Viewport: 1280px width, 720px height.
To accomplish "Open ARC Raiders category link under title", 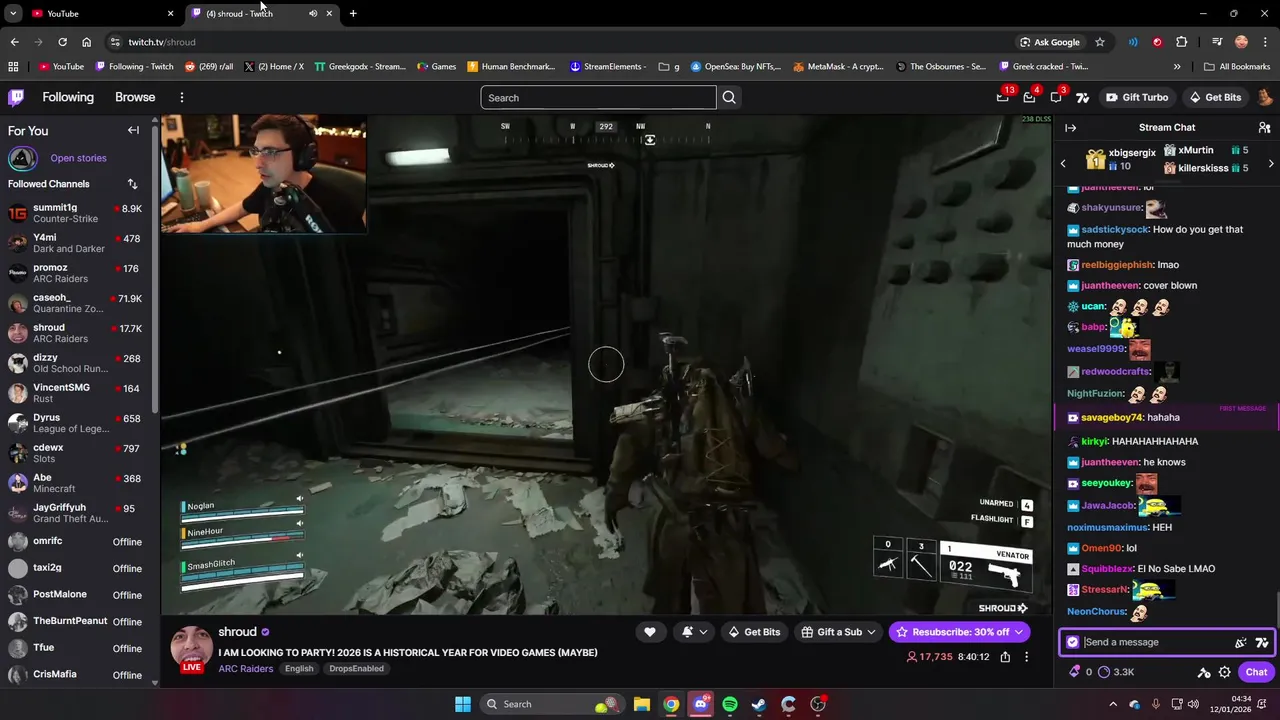I will (x=246, y=668).
